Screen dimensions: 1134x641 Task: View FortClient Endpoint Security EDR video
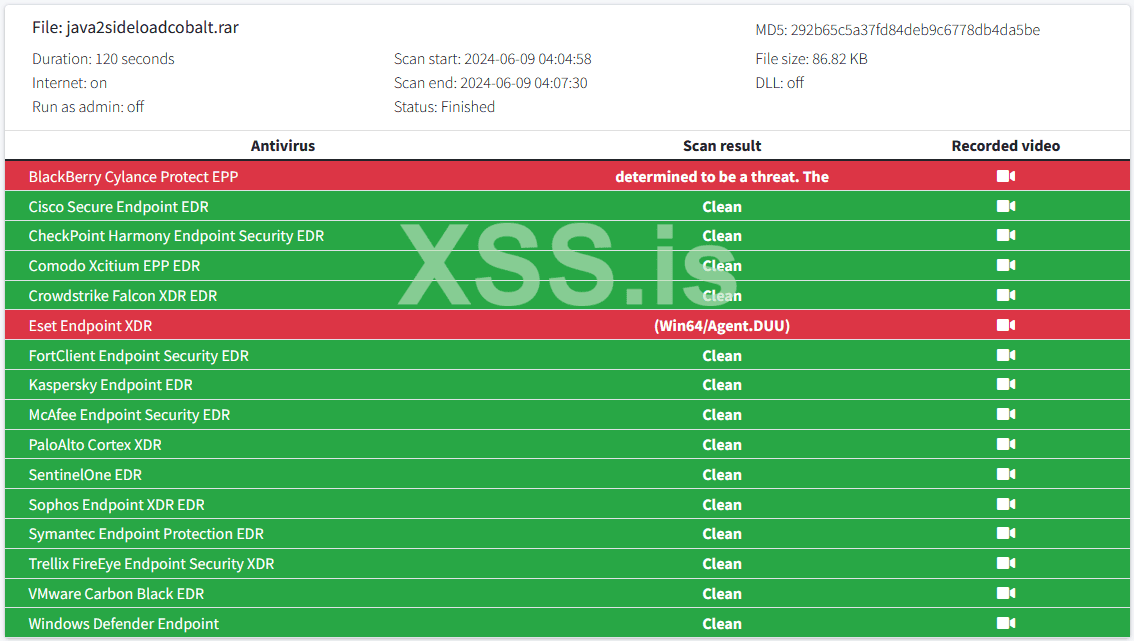1005,355
